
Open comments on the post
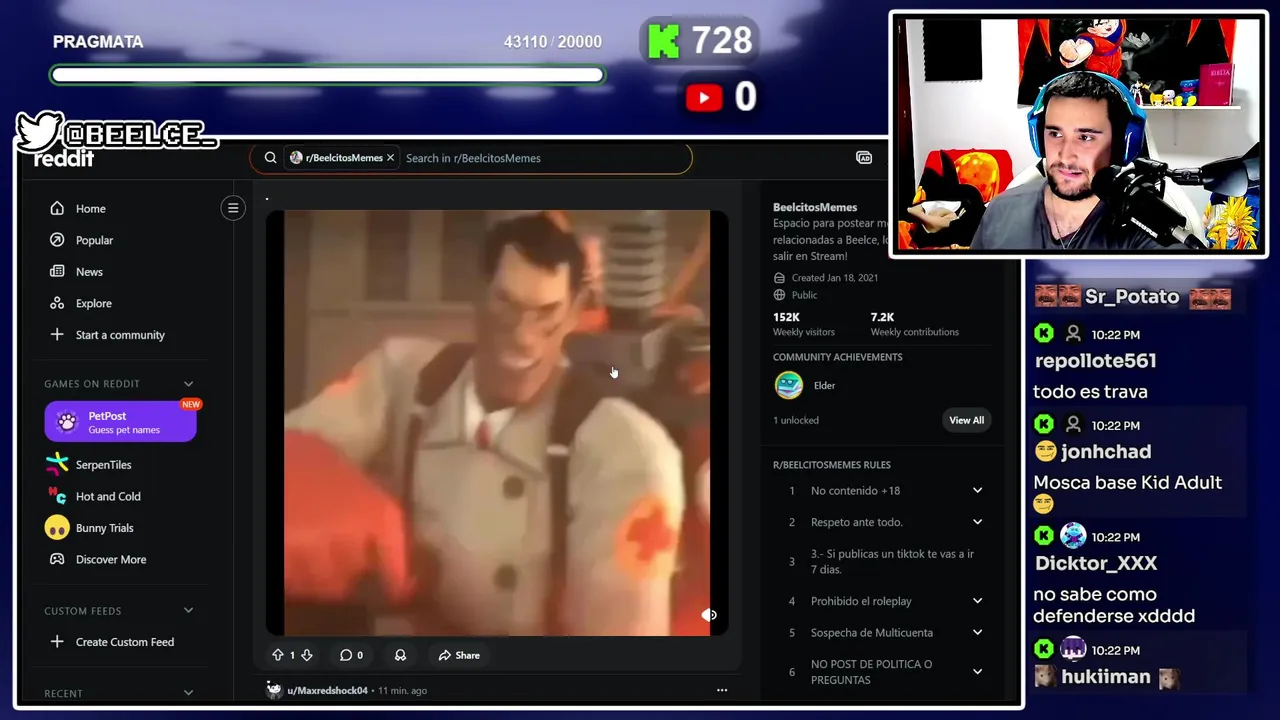pos(351,655)
